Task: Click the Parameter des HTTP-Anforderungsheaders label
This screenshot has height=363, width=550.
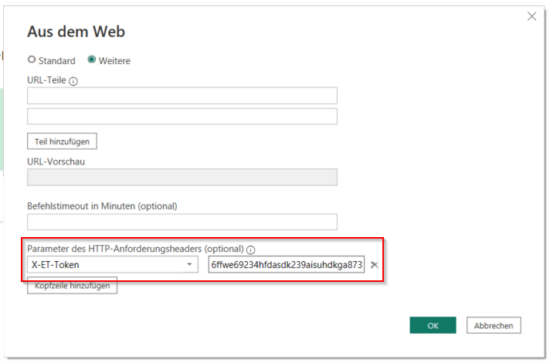Action: [x=135, y=249]
